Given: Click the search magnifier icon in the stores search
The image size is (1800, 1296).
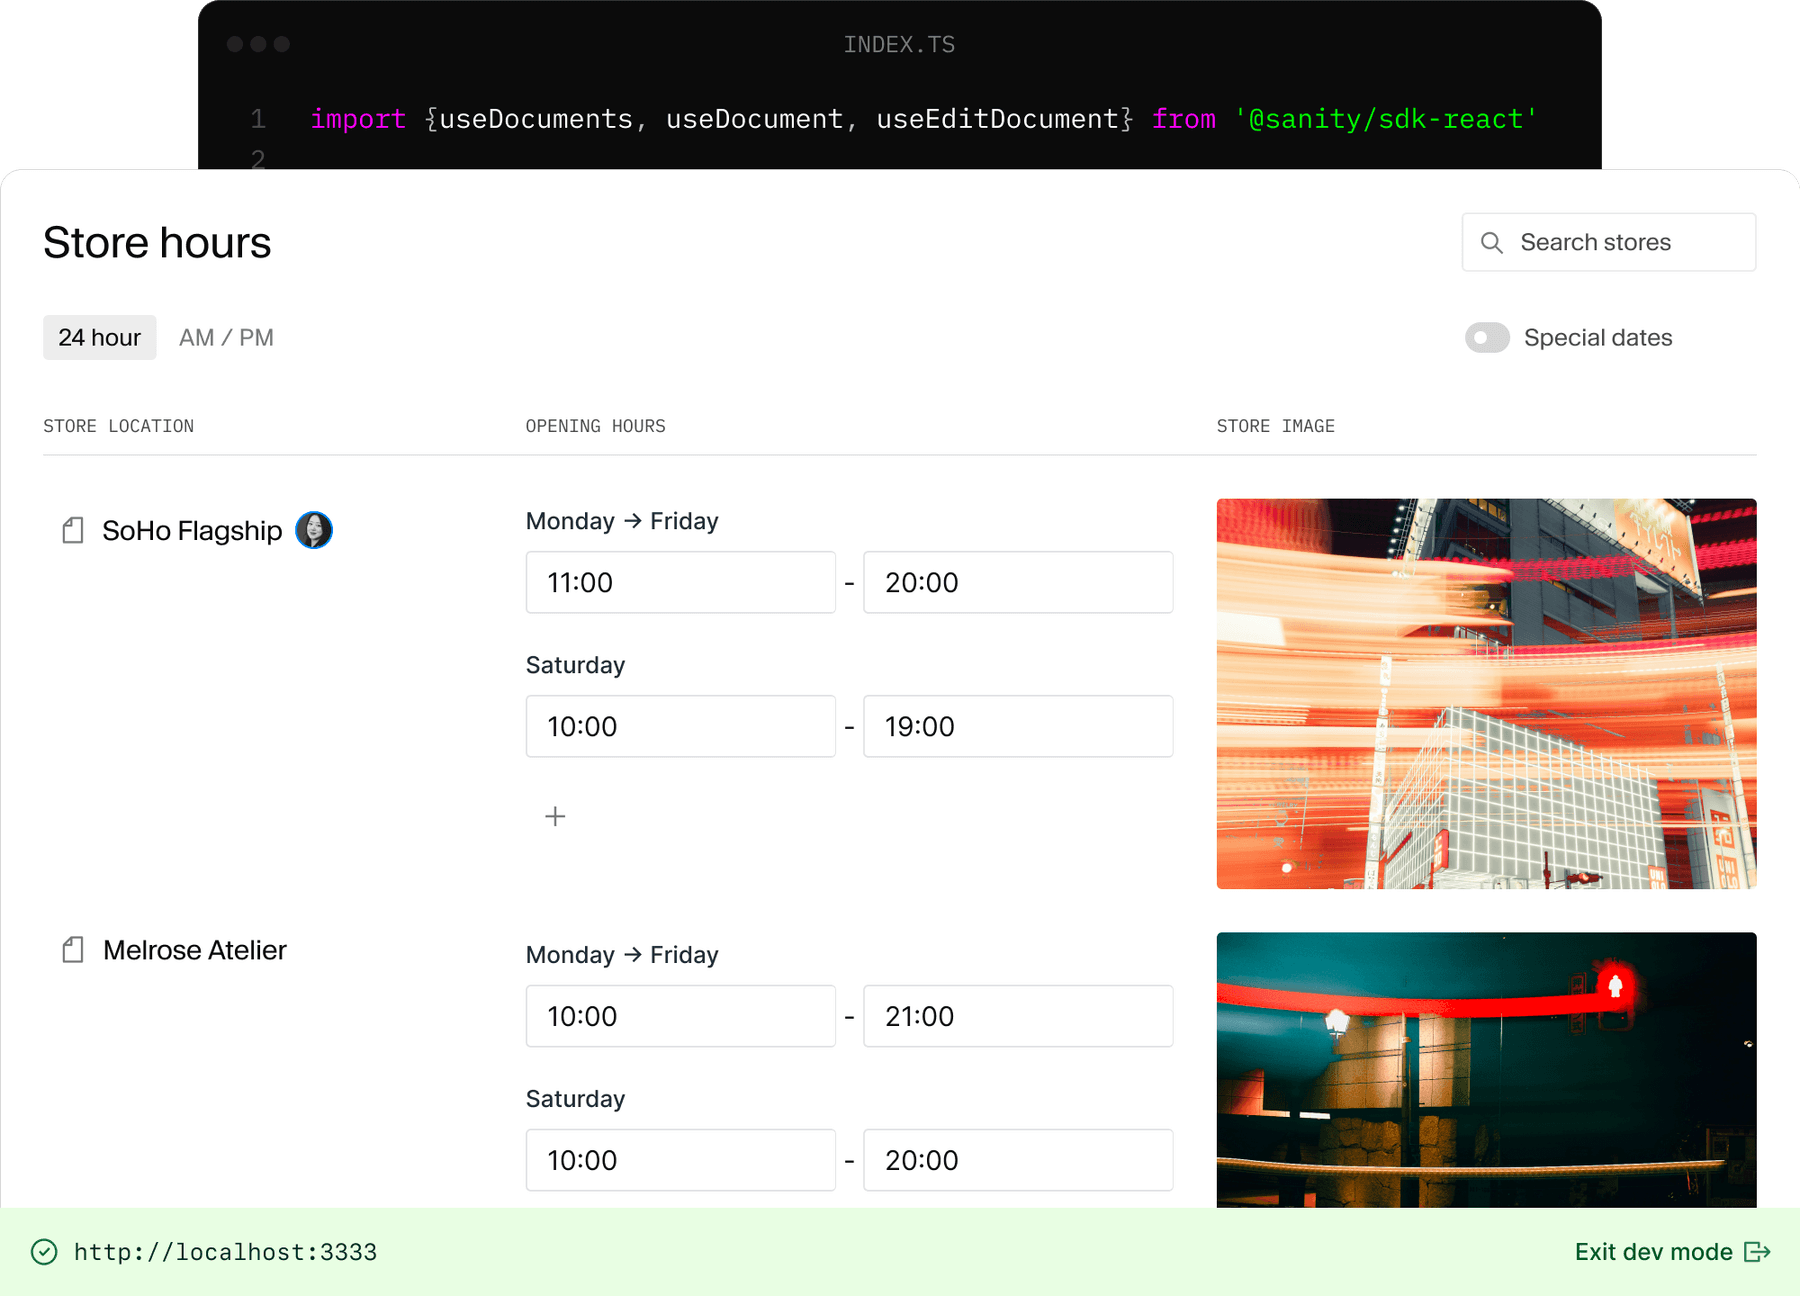Looking at the screenshot, I should click(1492, 242).
